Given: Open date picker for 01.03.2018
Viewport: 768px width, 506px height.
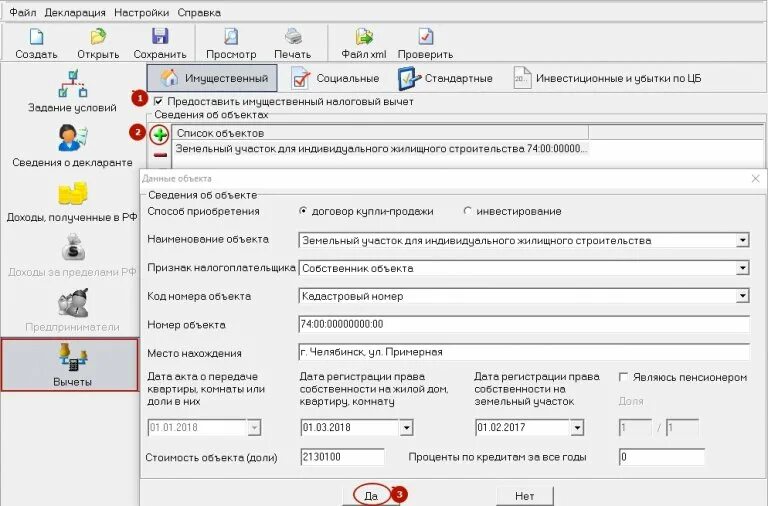Looking at the screenshot, I should click(x=407, y=428).
